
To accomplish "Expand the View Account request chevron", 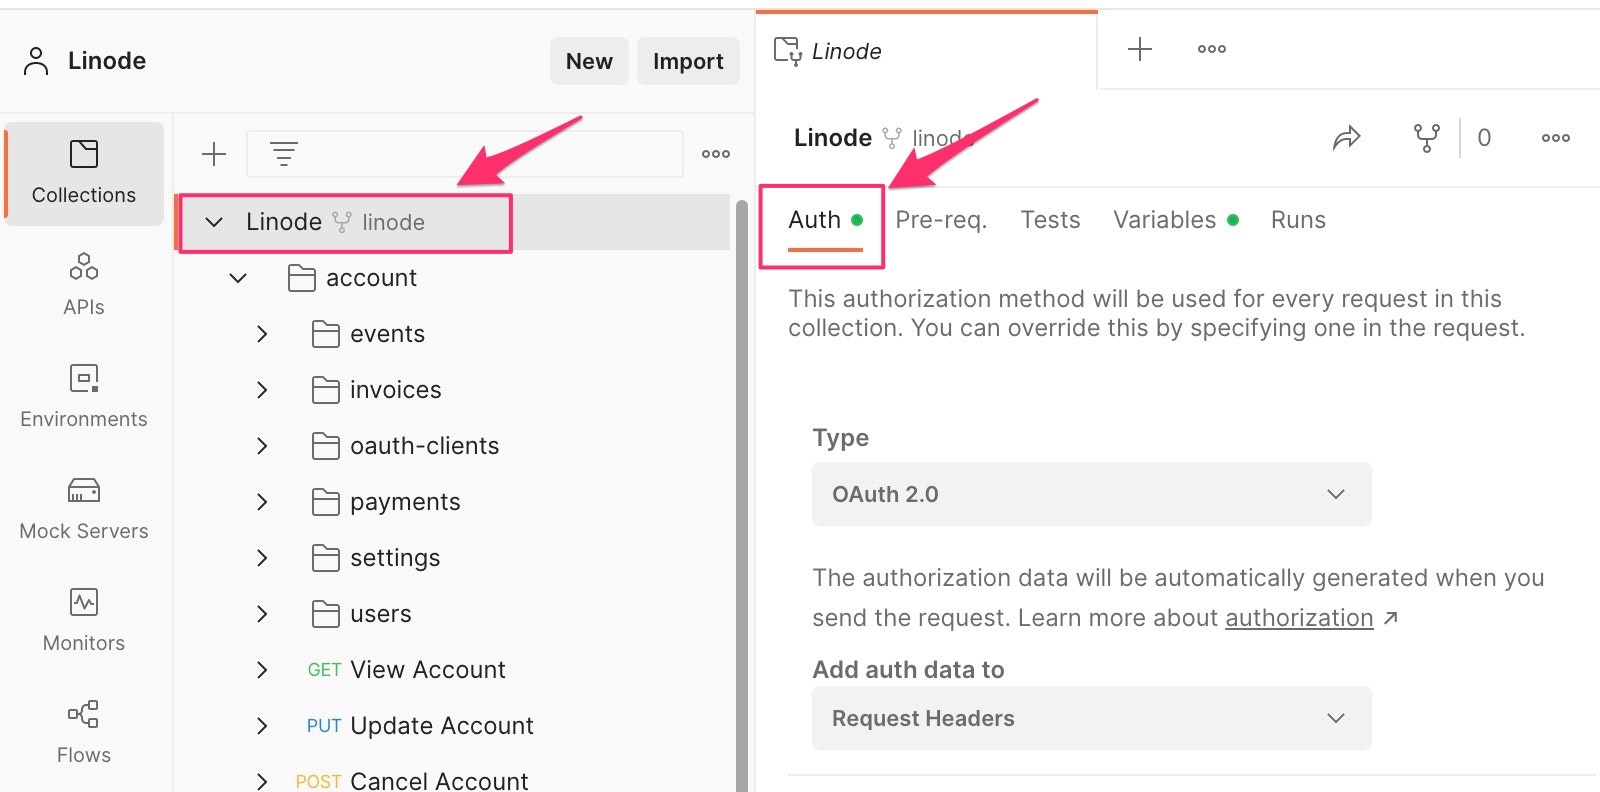I will [262, 670].
